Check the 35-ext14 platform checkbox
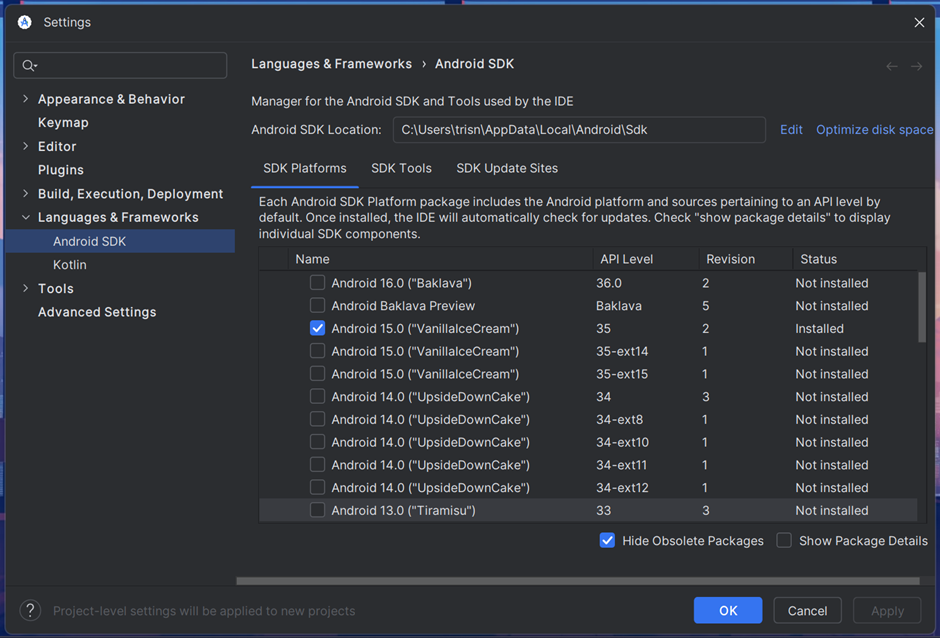Image resolution: width=940 pixels, height=638 pixels. coord(317,351)
